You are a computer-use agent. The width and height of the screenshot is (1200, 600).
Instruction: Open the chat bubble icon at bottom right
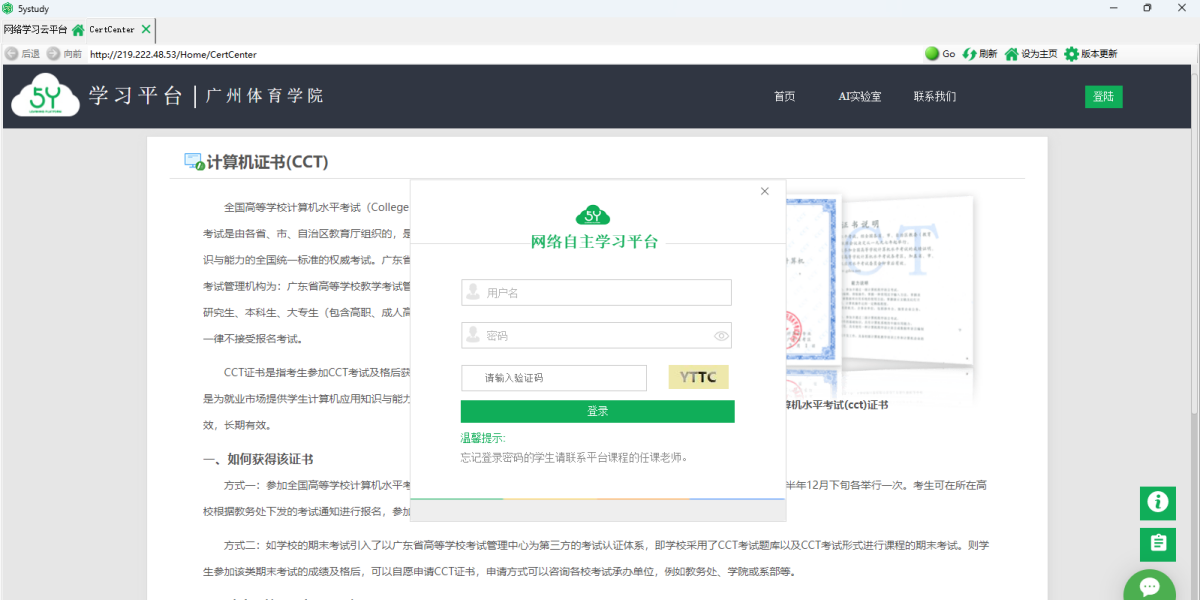point(1148,586)
